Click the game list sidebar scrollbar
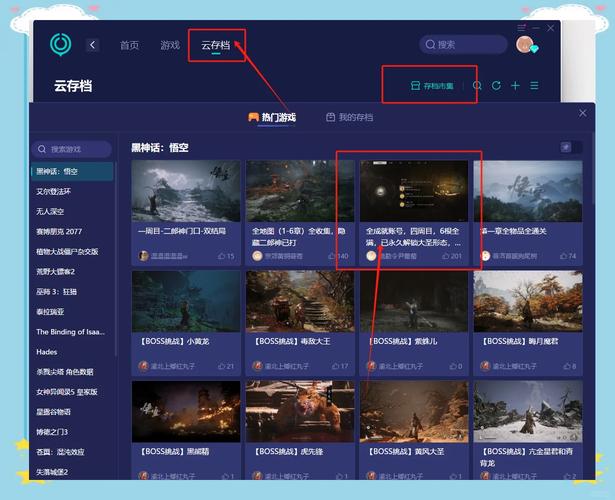615x500 pixels. pos(116,257)
